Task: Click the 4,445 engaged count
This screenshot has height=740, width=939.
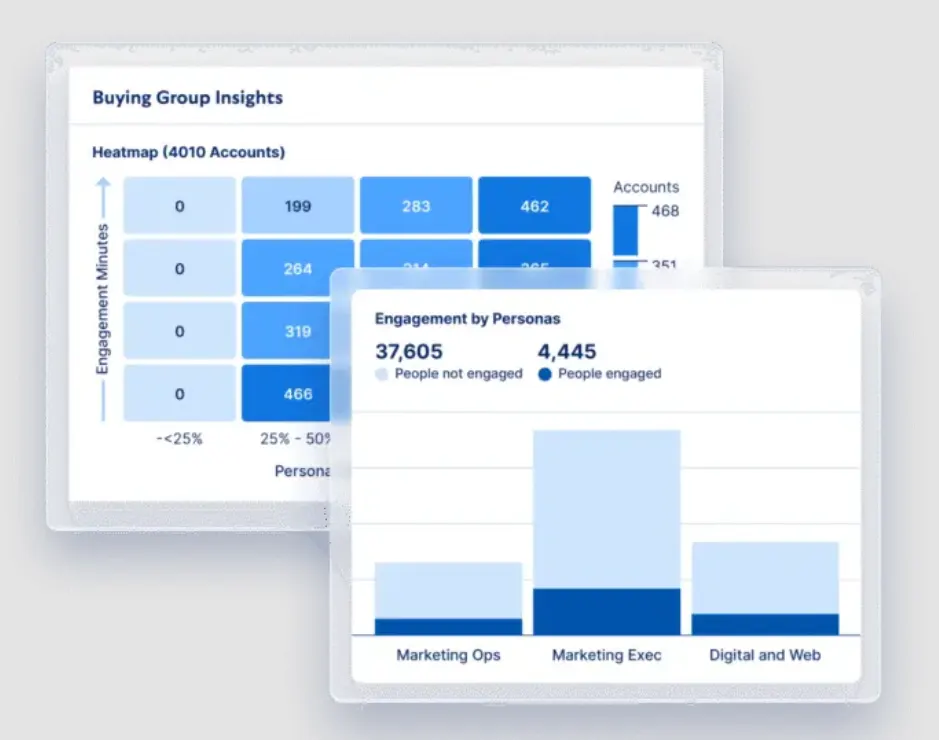Action: [567, 351]
